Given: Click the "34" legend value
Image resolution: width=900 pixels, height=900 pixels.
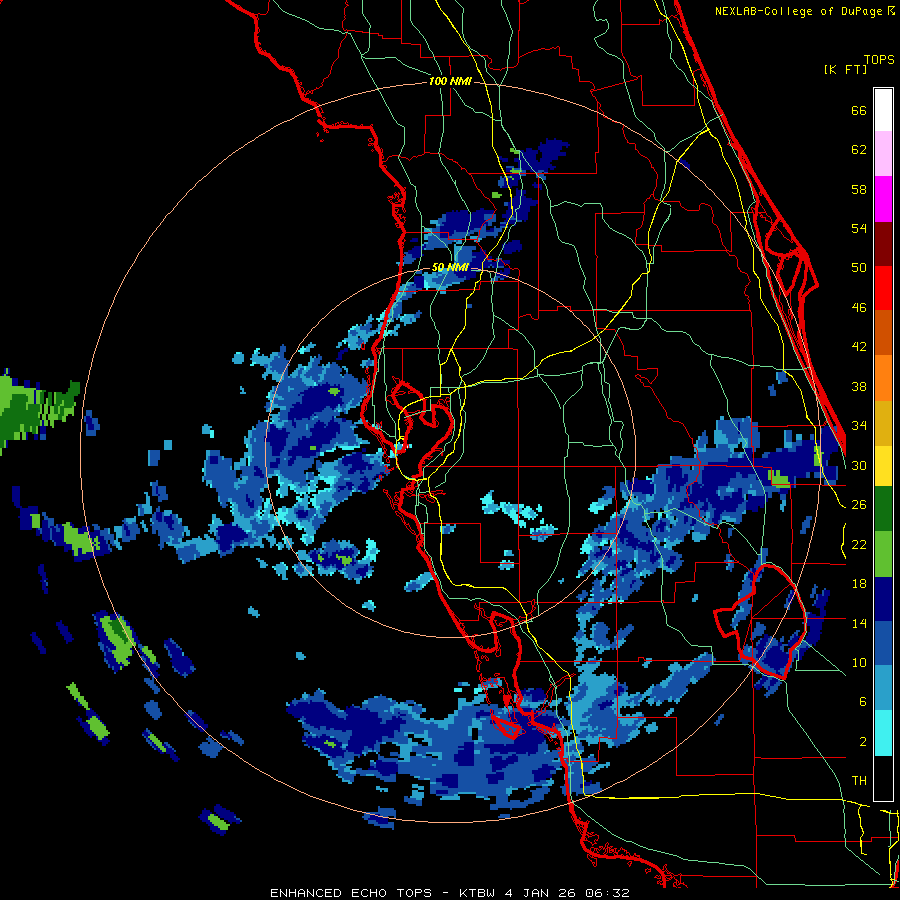Looking at the screenshot, I should 859,426.
